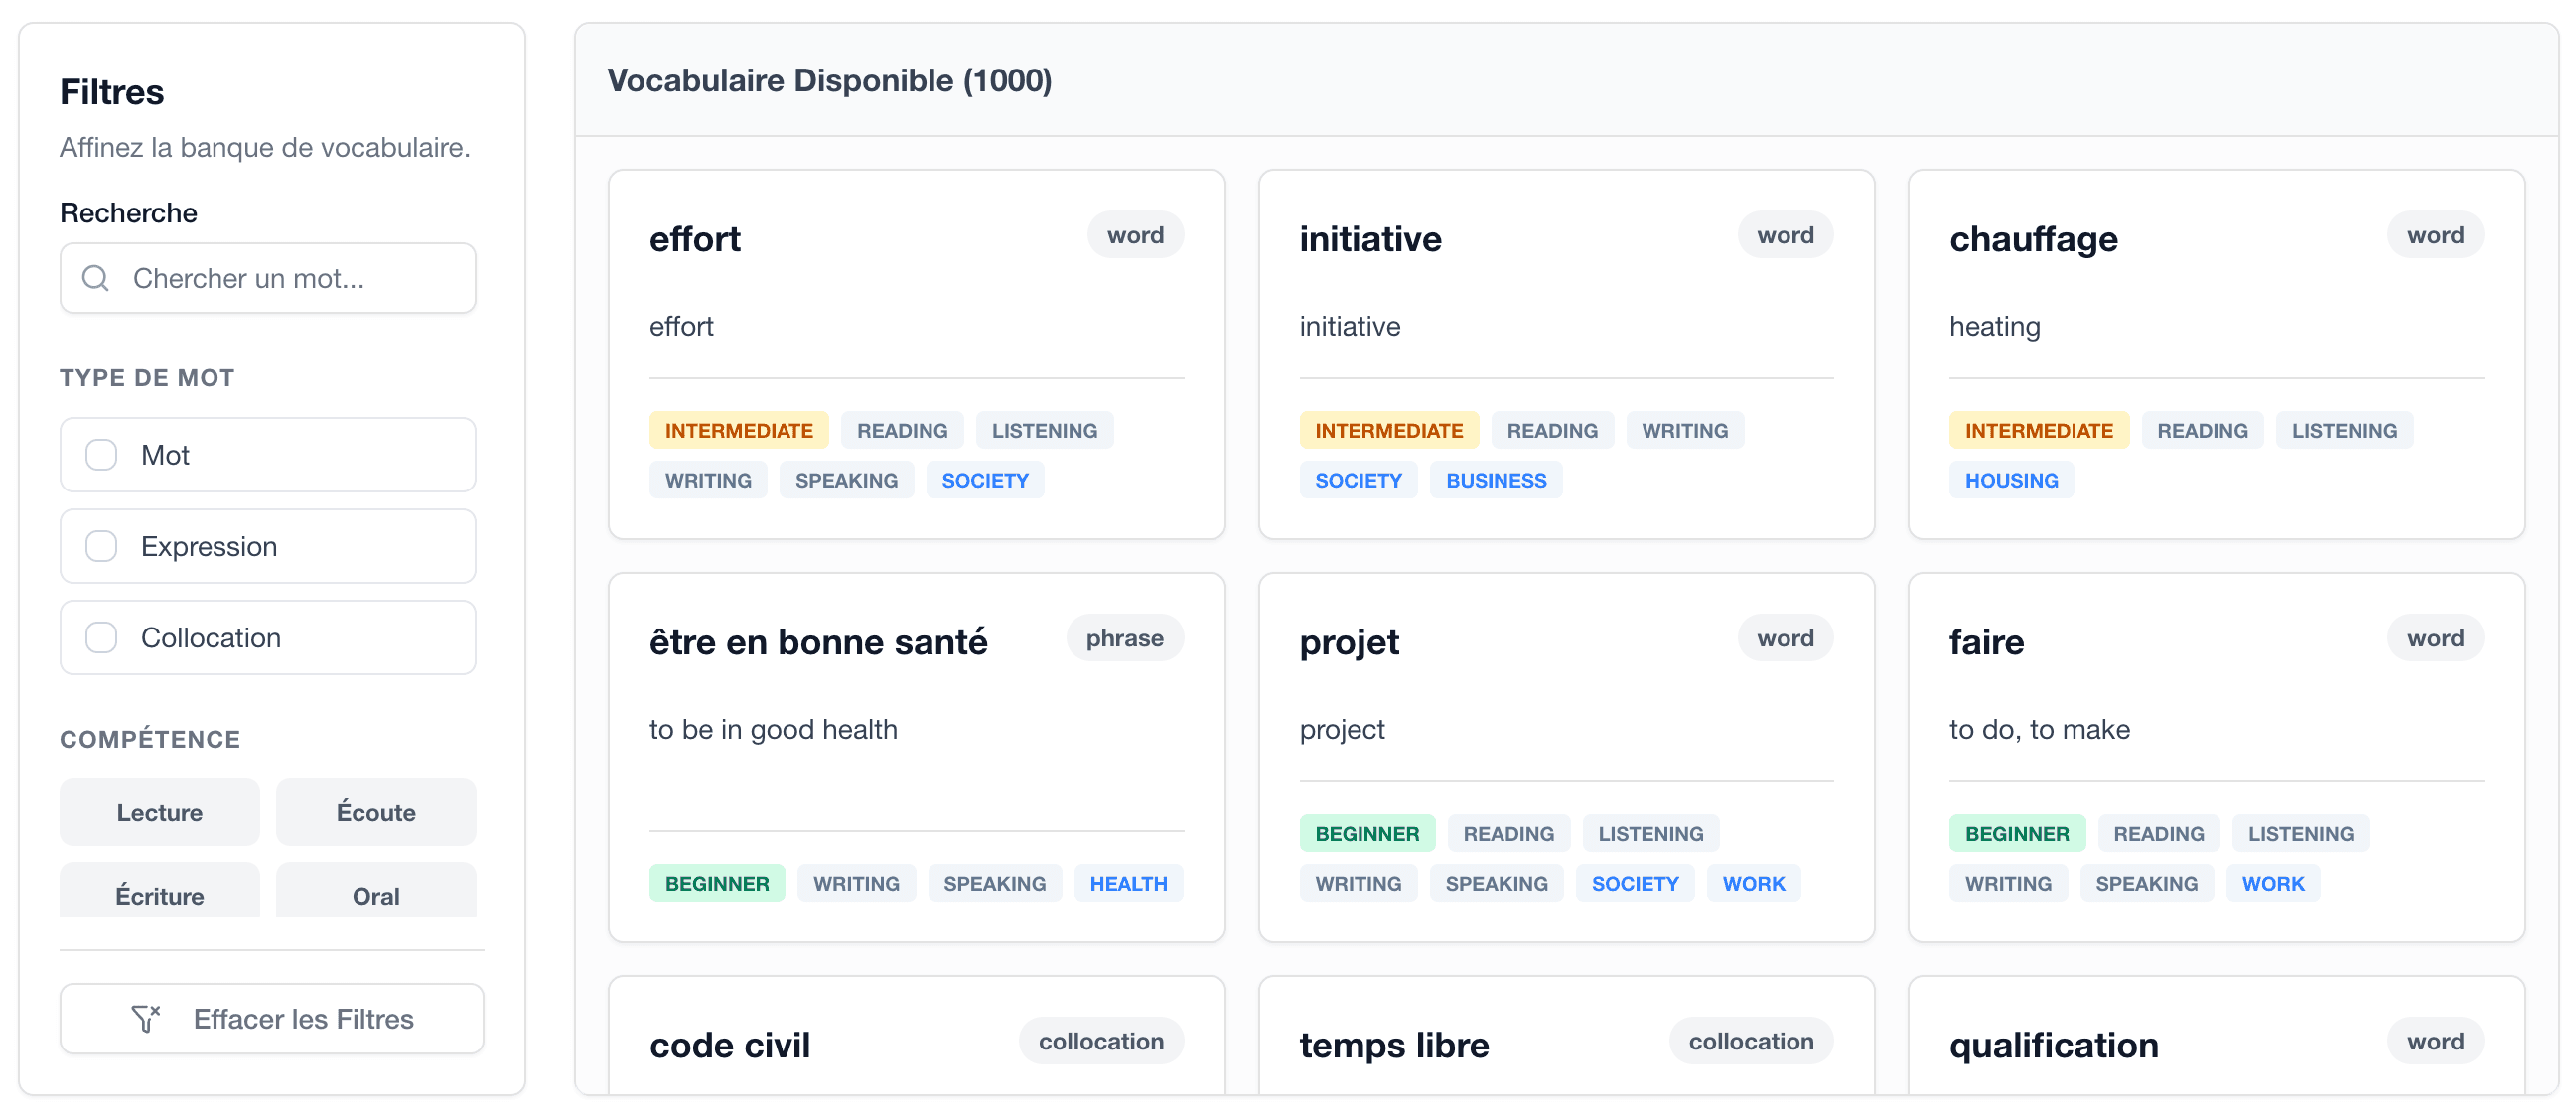Click the word badge on faire card

click(x=2435, y=638)
